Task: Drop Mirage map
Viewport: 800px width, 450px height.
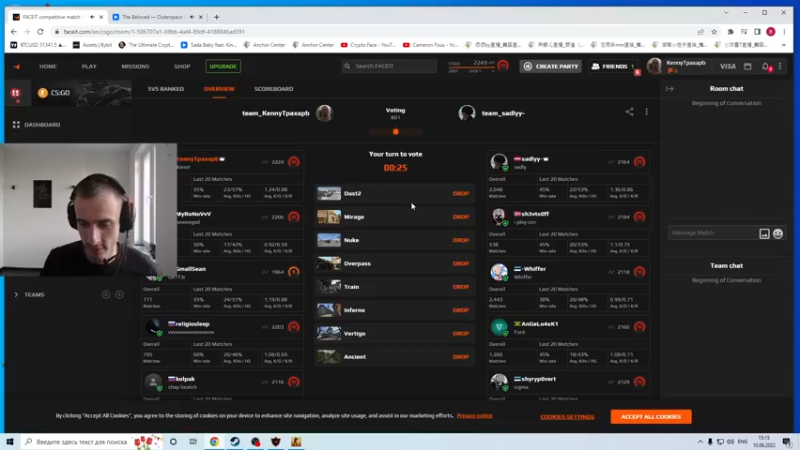Action: click(460, 217)
